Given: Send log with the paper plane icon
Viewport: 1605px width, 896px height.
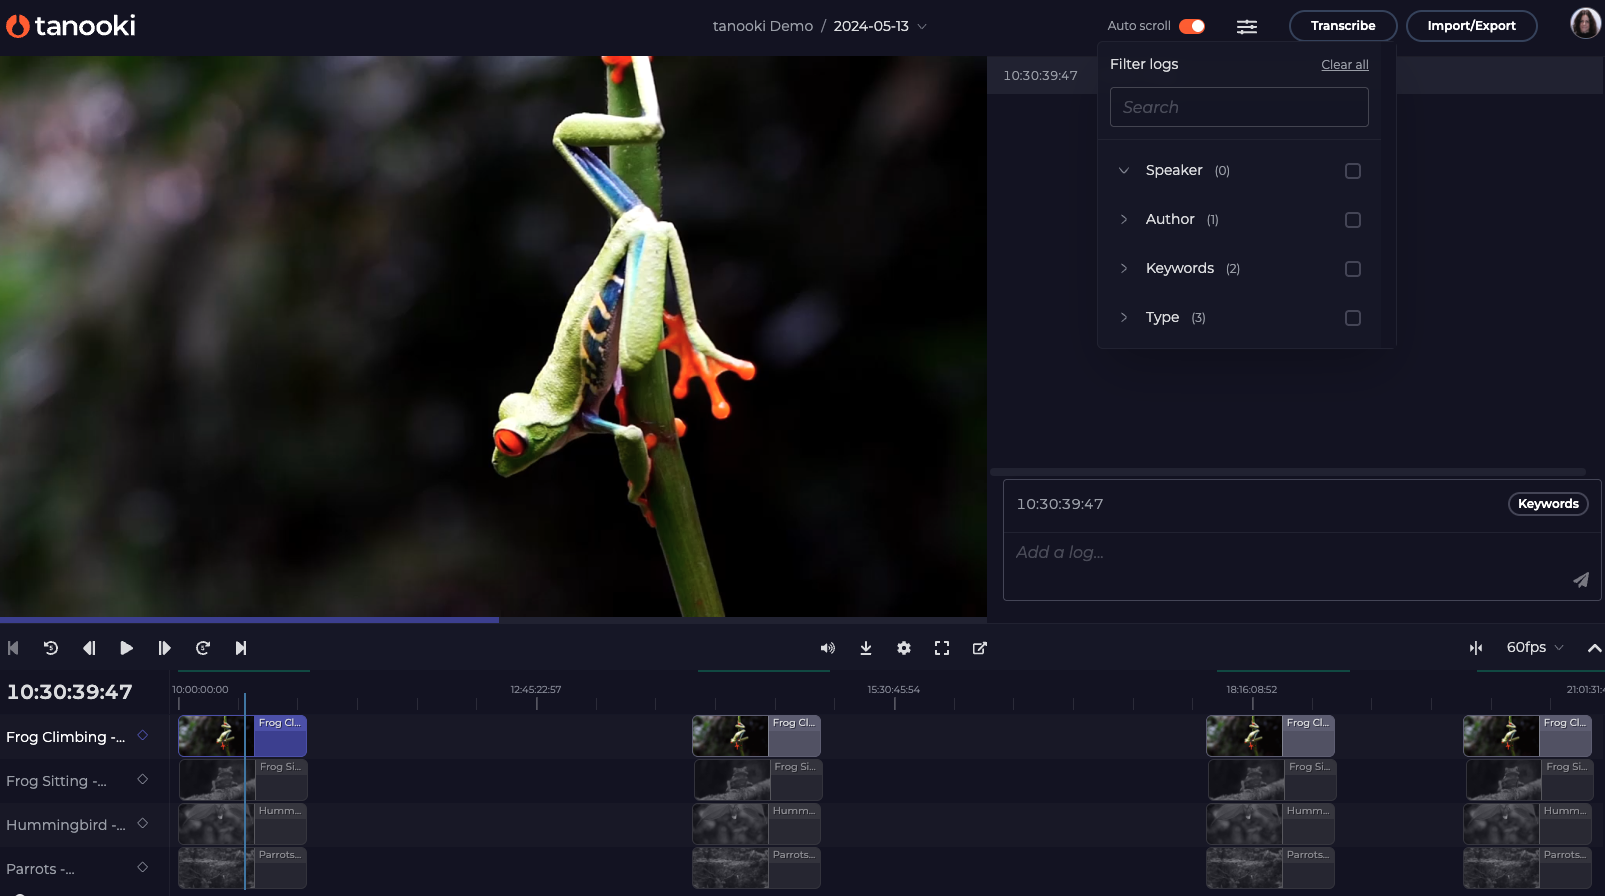Looking at the screenshot, I should (1580, 580).
